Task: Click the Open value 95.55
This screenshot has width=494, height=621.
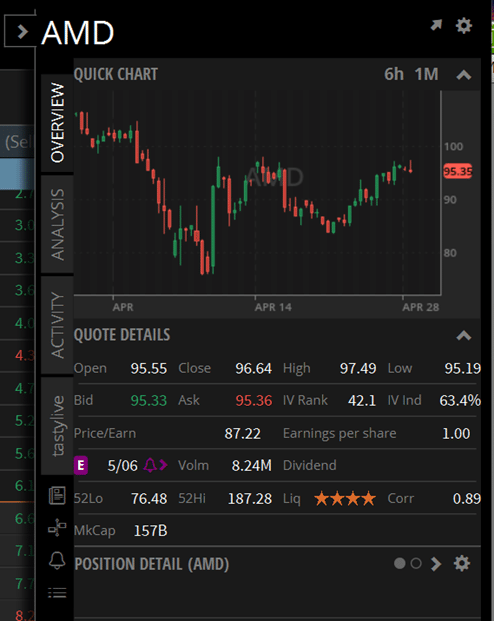Action: pyautogui.click(x=149, y=369)
